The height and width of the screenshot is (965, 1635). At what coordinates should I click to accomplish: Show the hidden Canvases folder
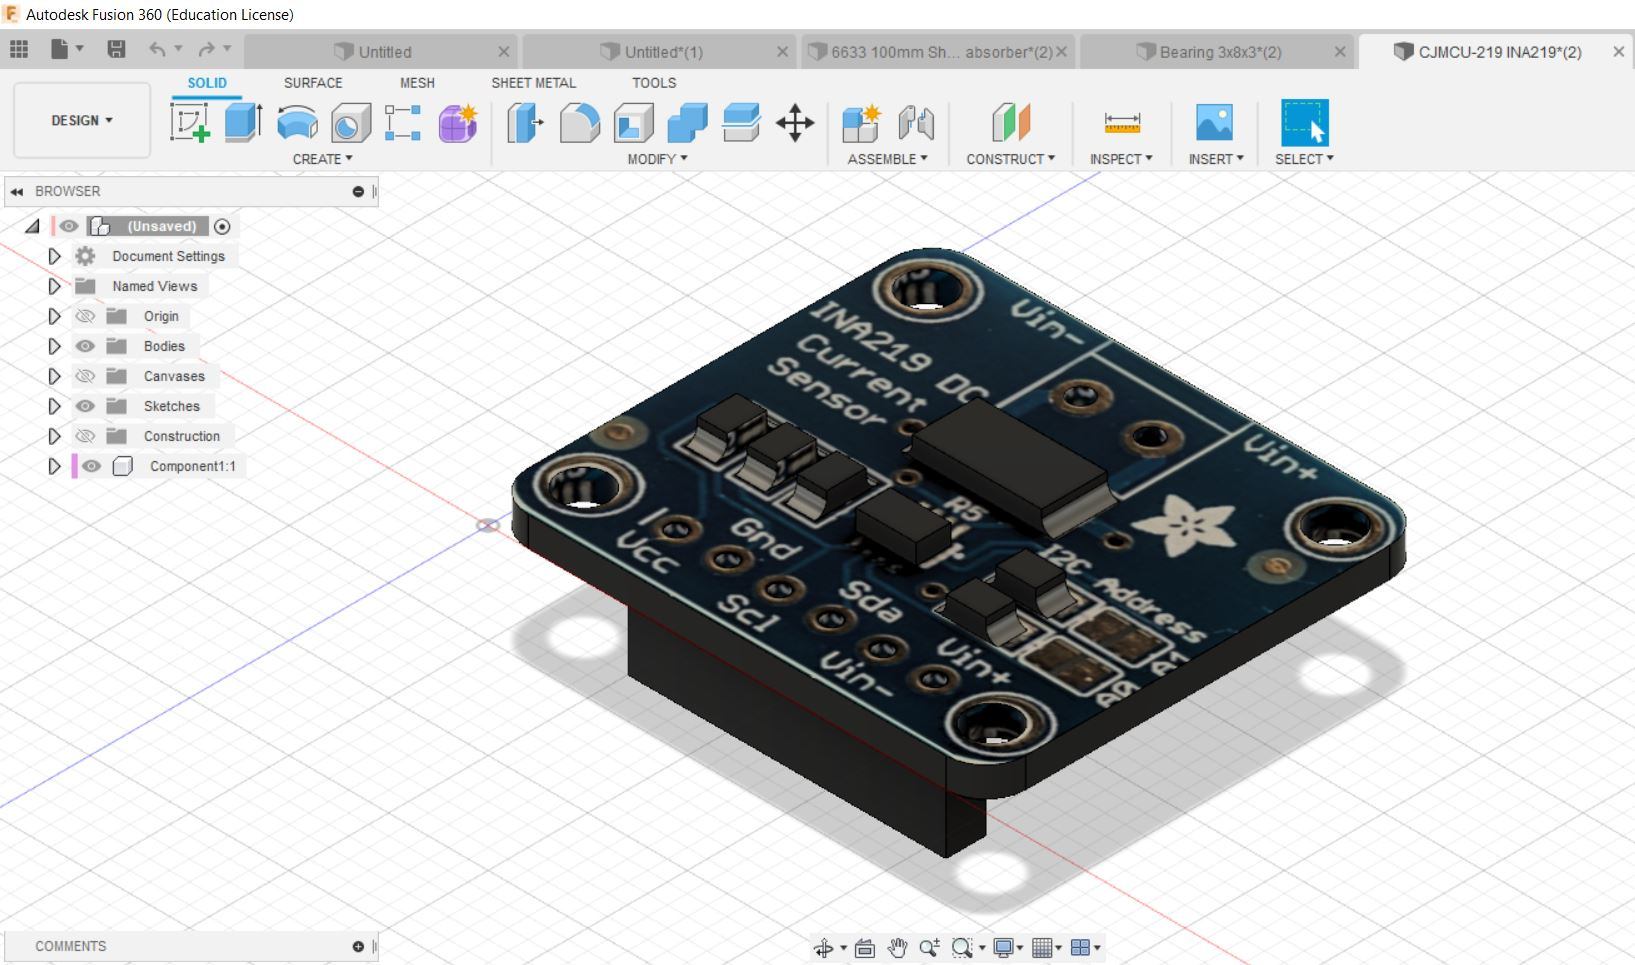(85, 376)
